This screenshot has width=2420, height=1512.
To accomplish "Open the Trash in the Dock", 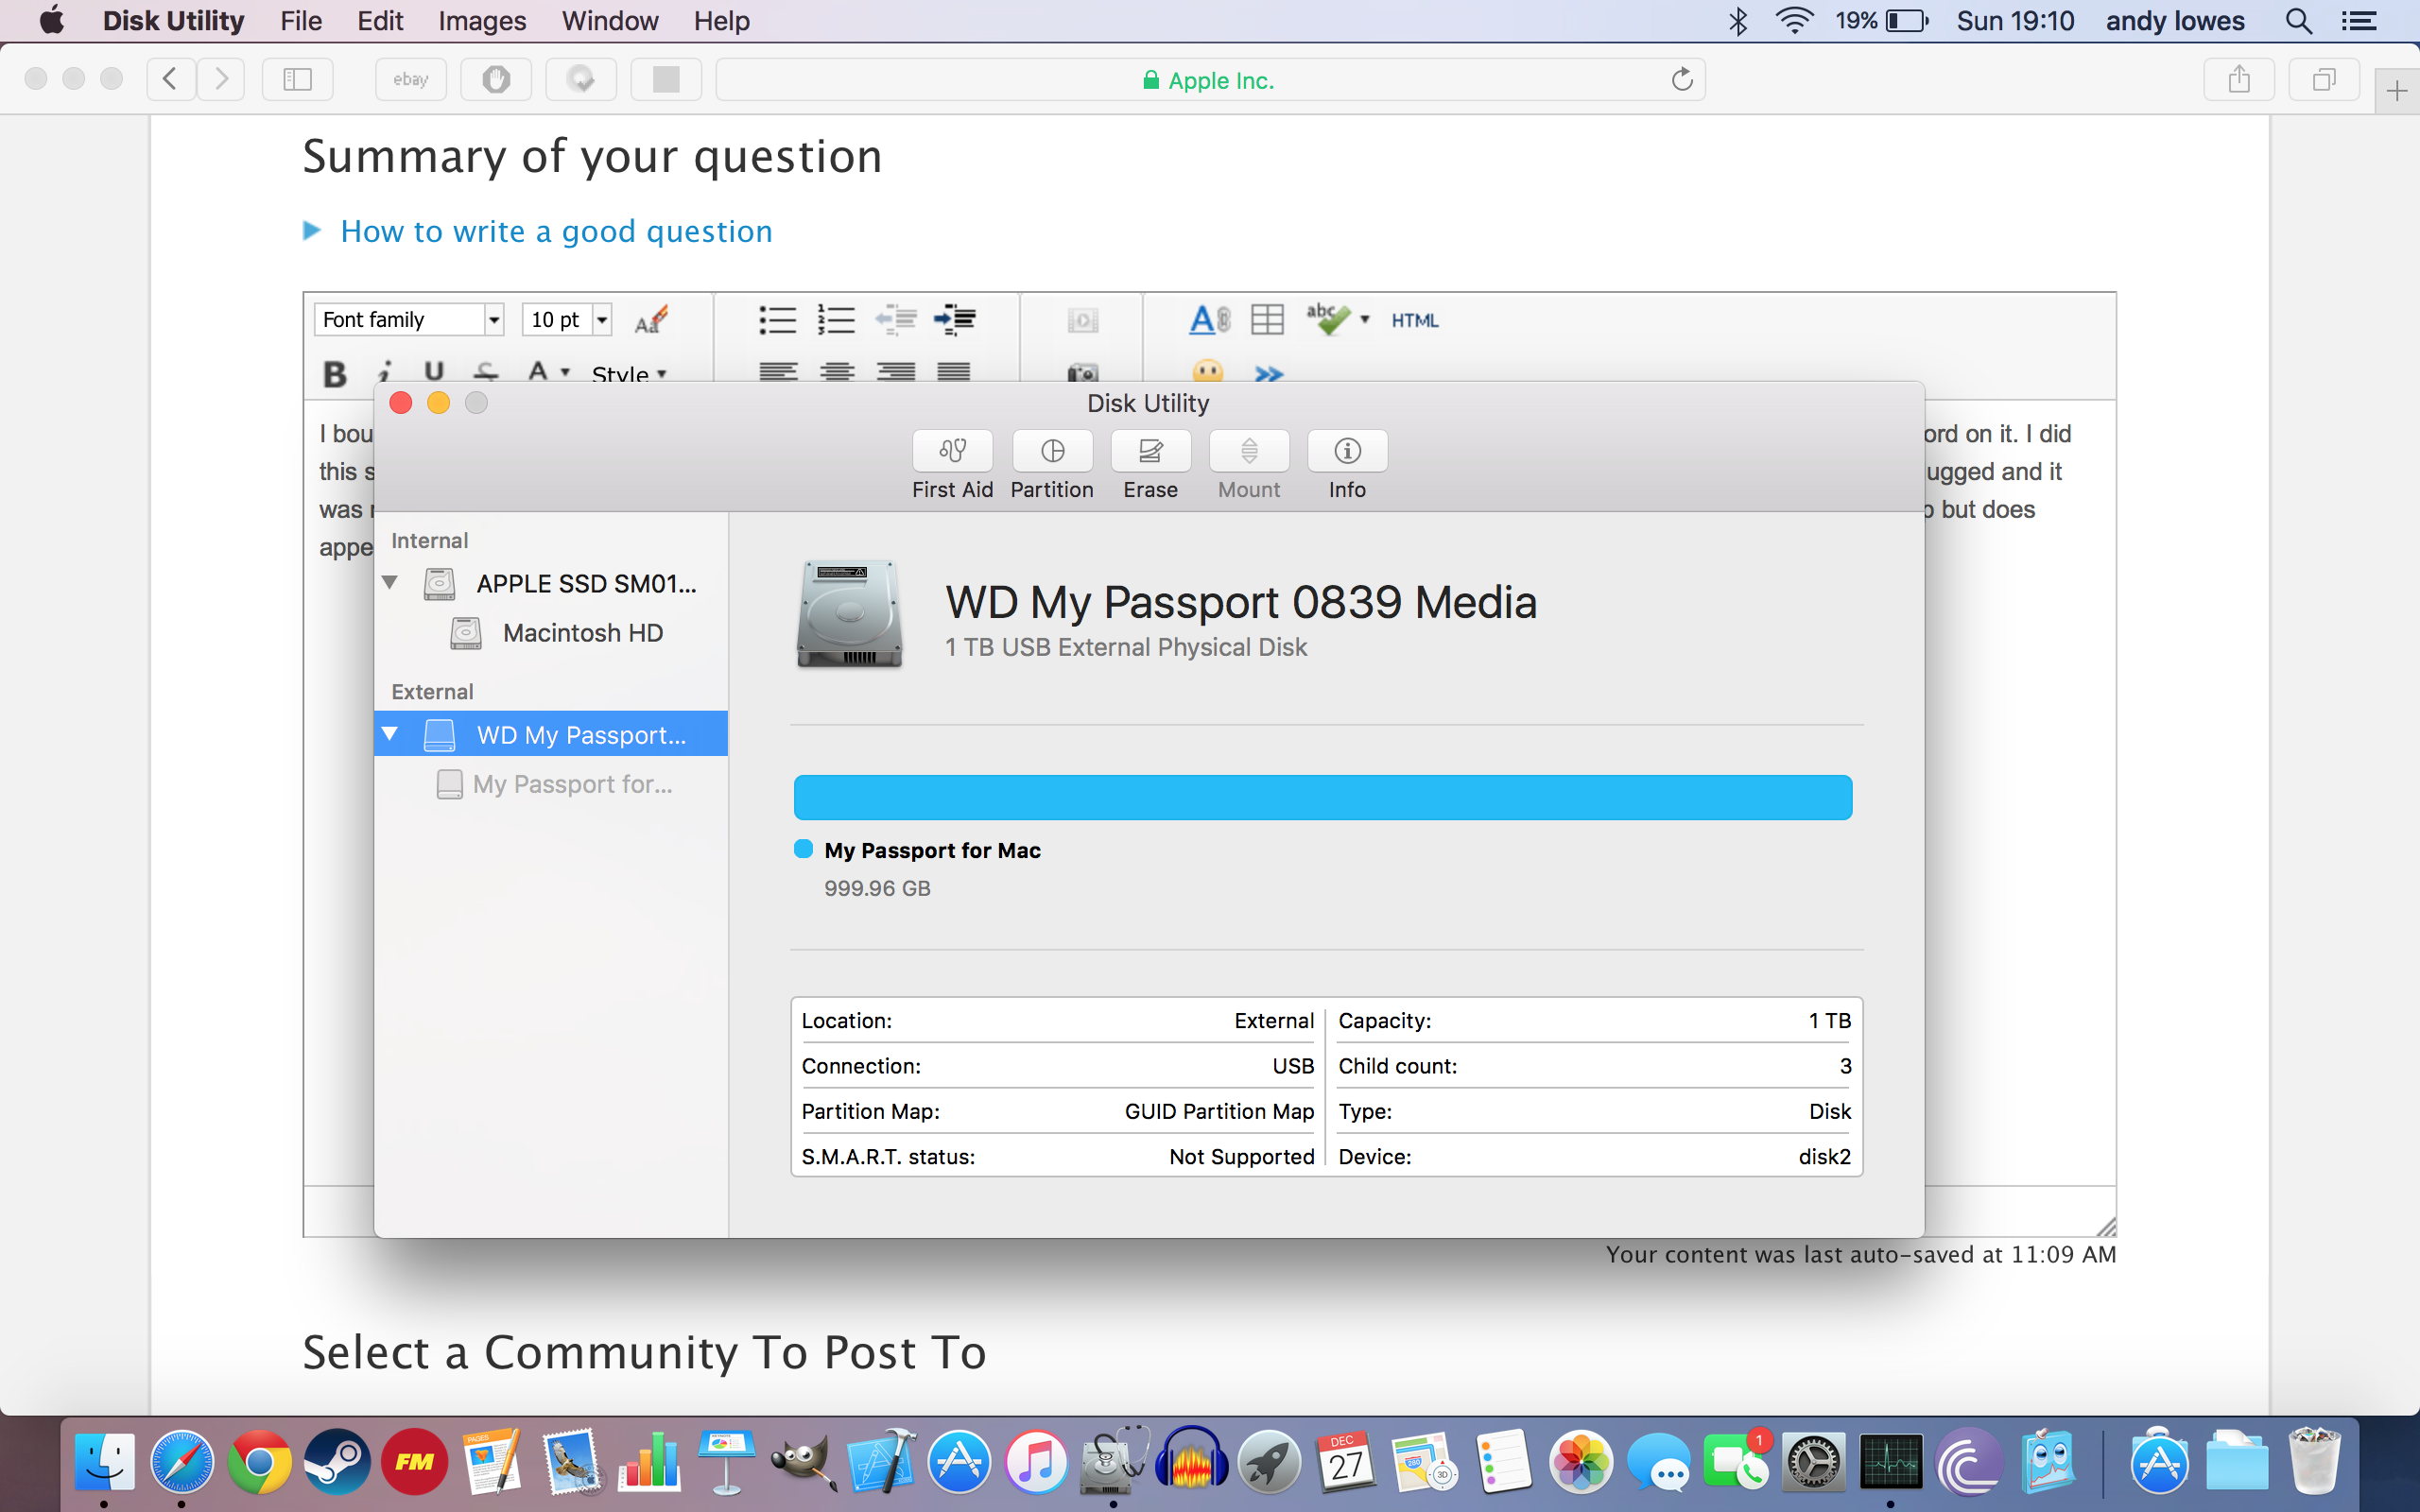I will (x=2315, y=1461).
